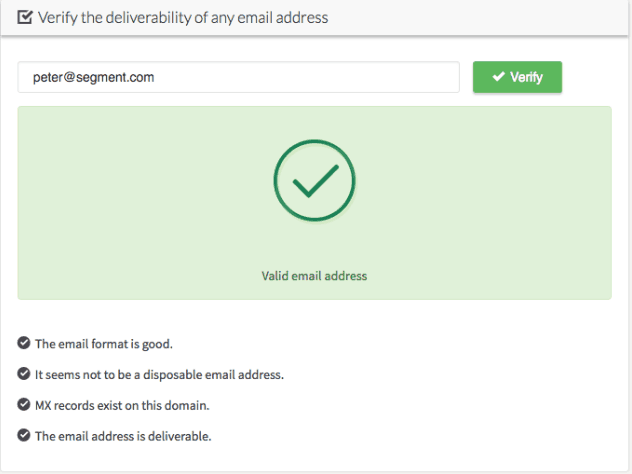Screen dimensions: 632x474
Task: Click the gray header bar area
Action: click(464, 17)
